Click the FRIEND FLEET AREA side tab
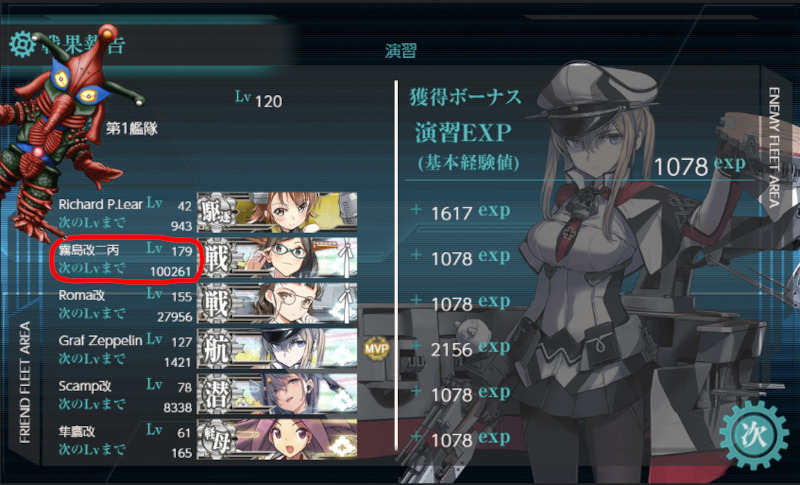Image resolution: width=800 pixels, height=485 pixels. point(24,381)
